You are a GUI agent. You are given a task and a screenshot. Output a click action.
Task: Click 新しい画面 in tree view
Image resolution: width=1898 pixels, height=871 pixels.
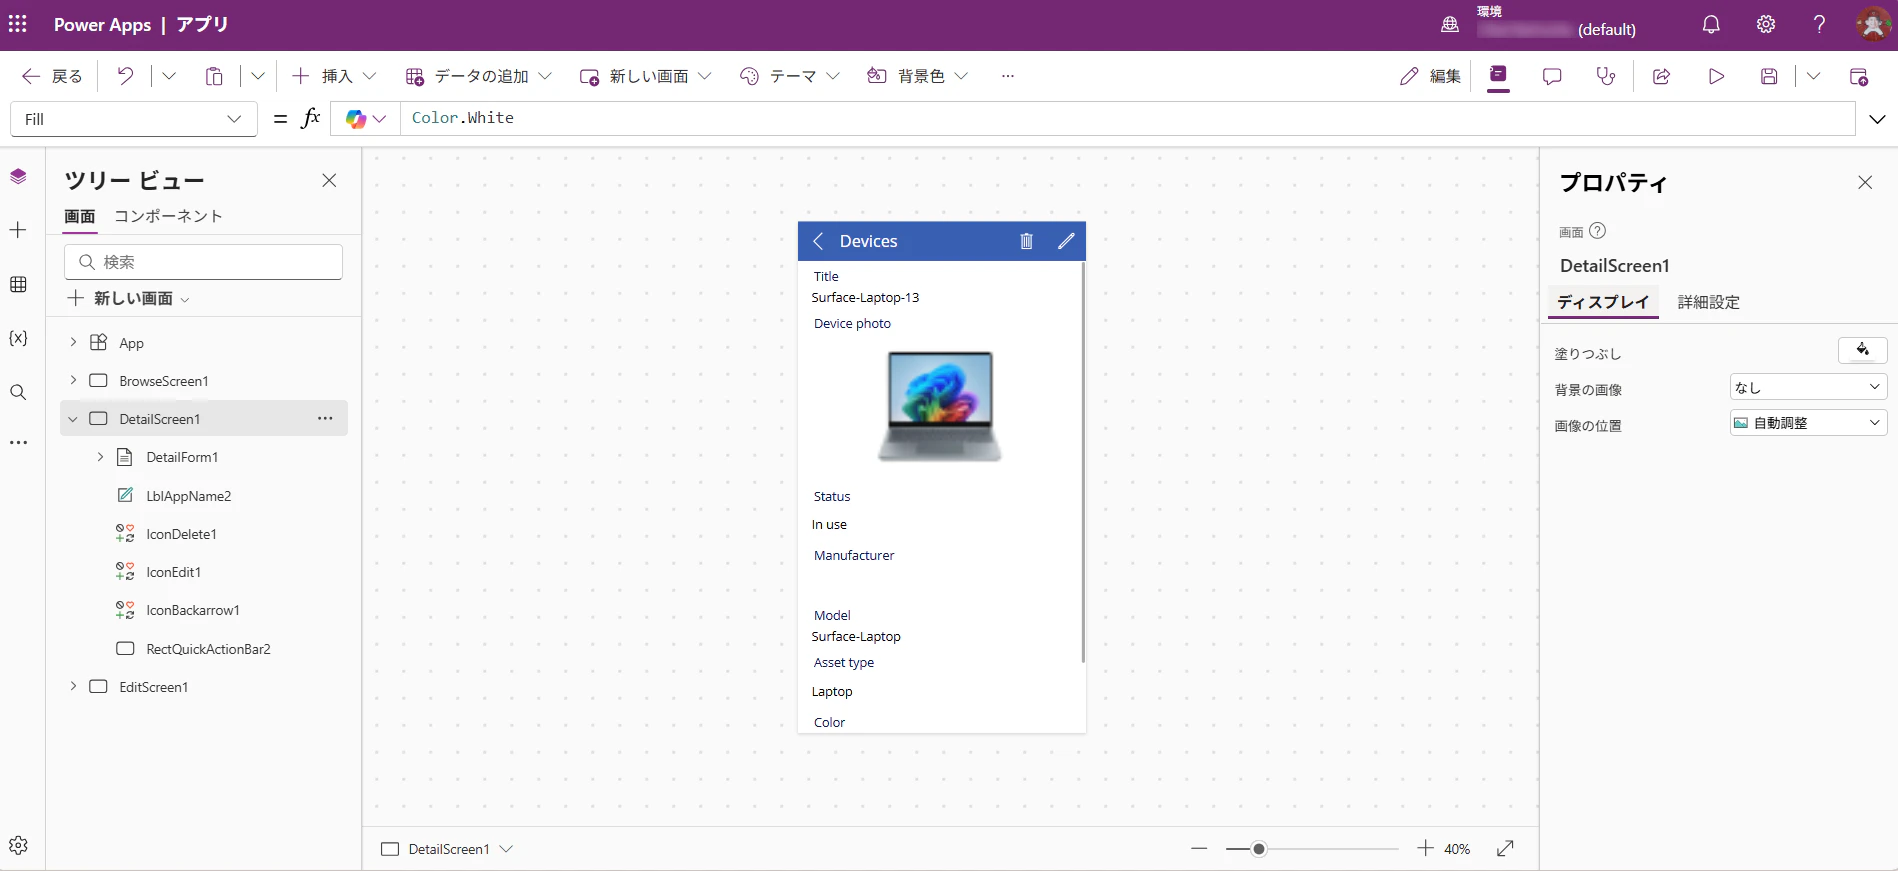pos(129,298)
